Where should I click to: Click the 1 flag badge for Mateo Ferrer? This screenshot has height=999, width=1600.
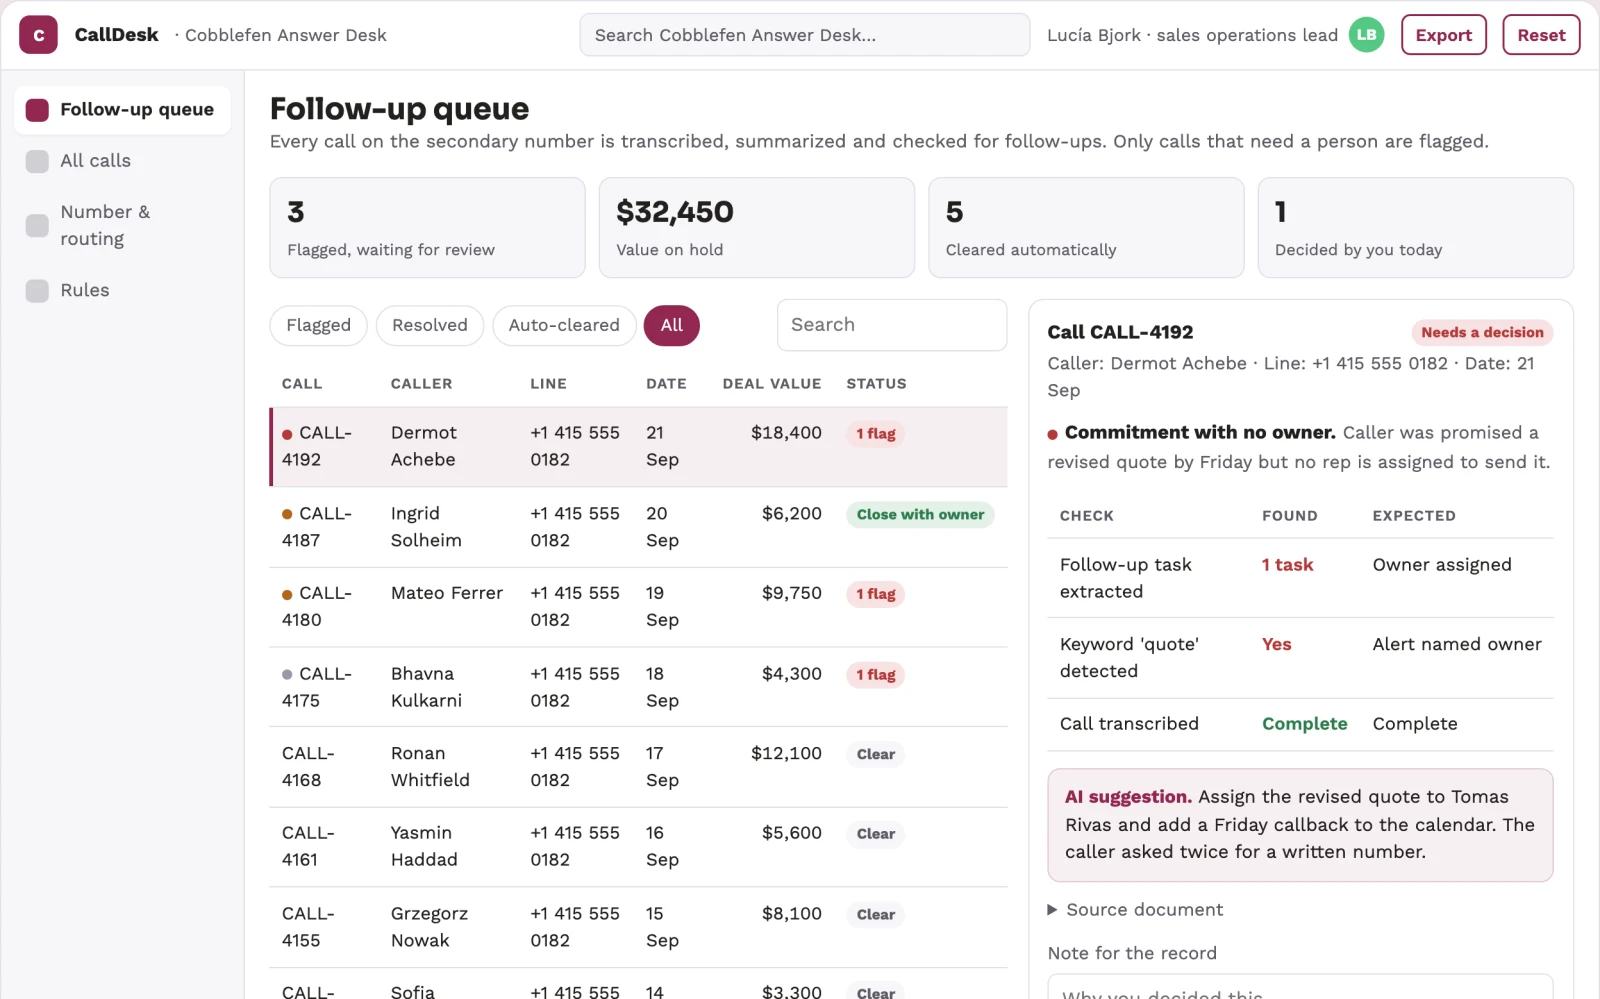[876, 594]
